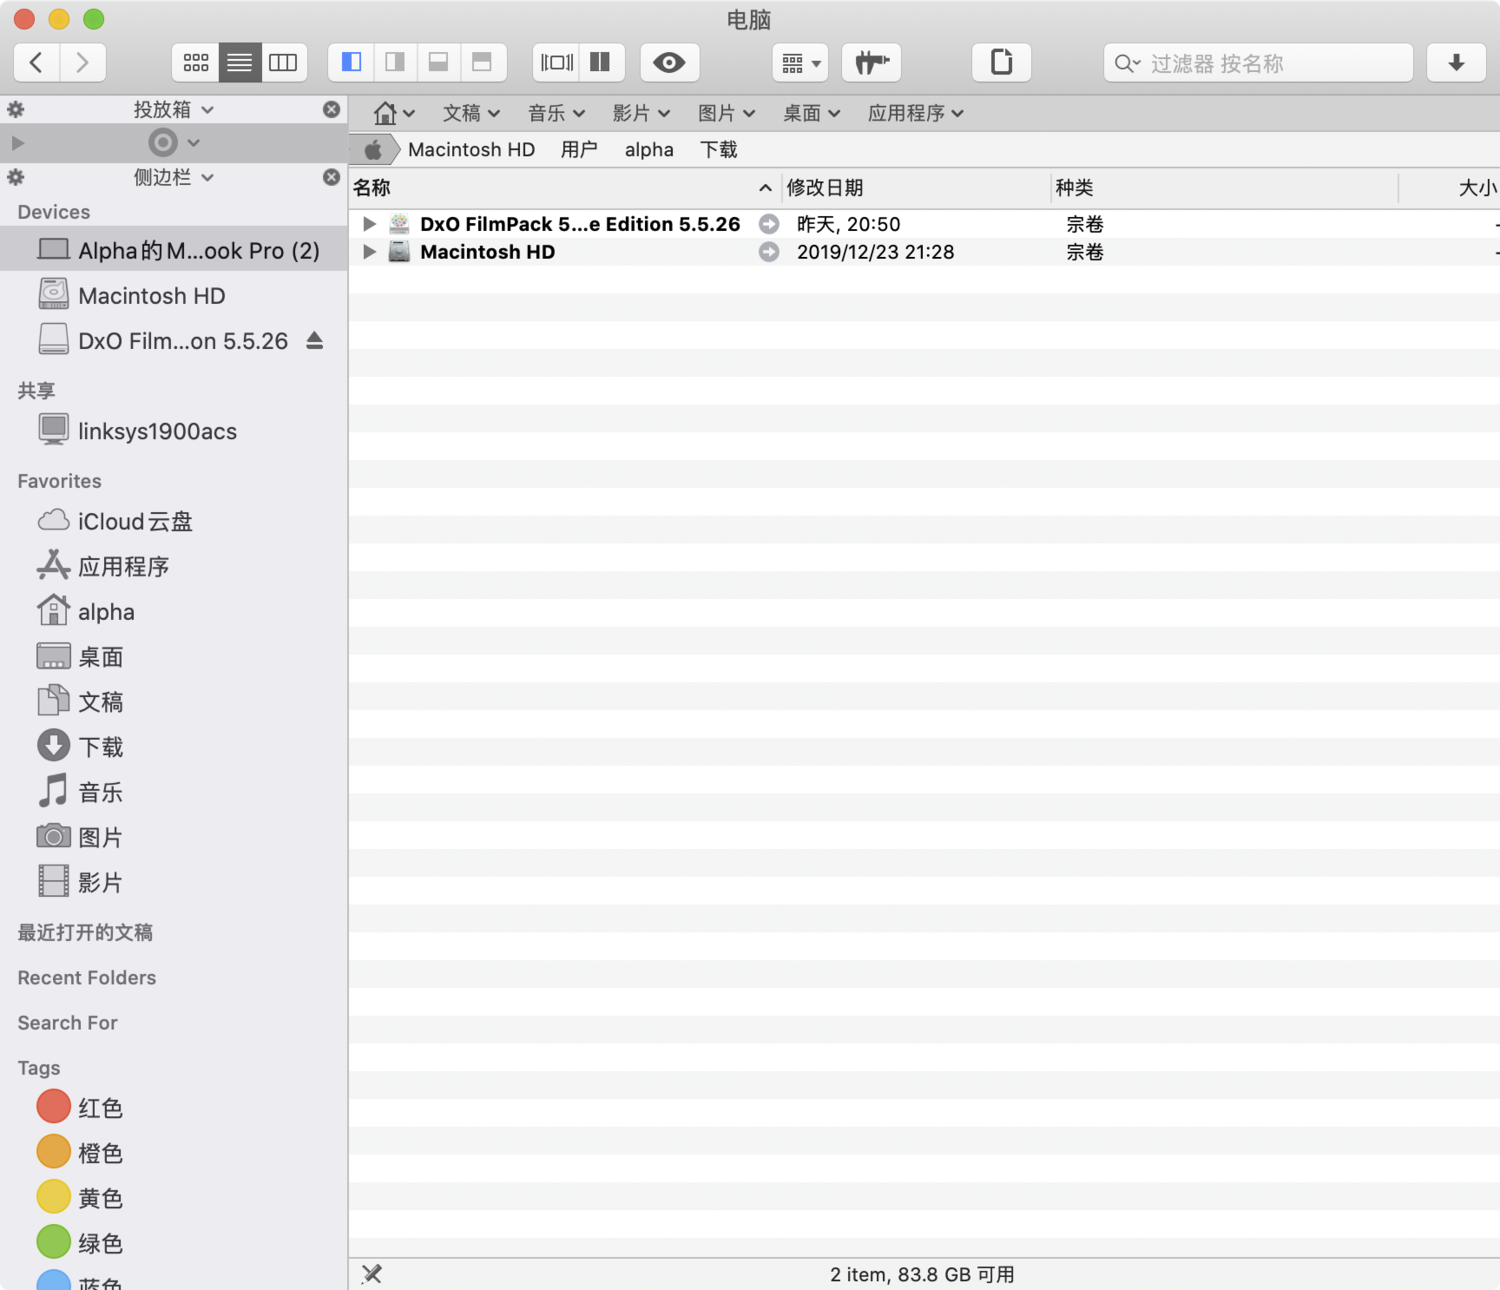Open search filter options magnifier
Image resolution: width=1500 pixels, height=1290 pixels.
coord(1127,63)
